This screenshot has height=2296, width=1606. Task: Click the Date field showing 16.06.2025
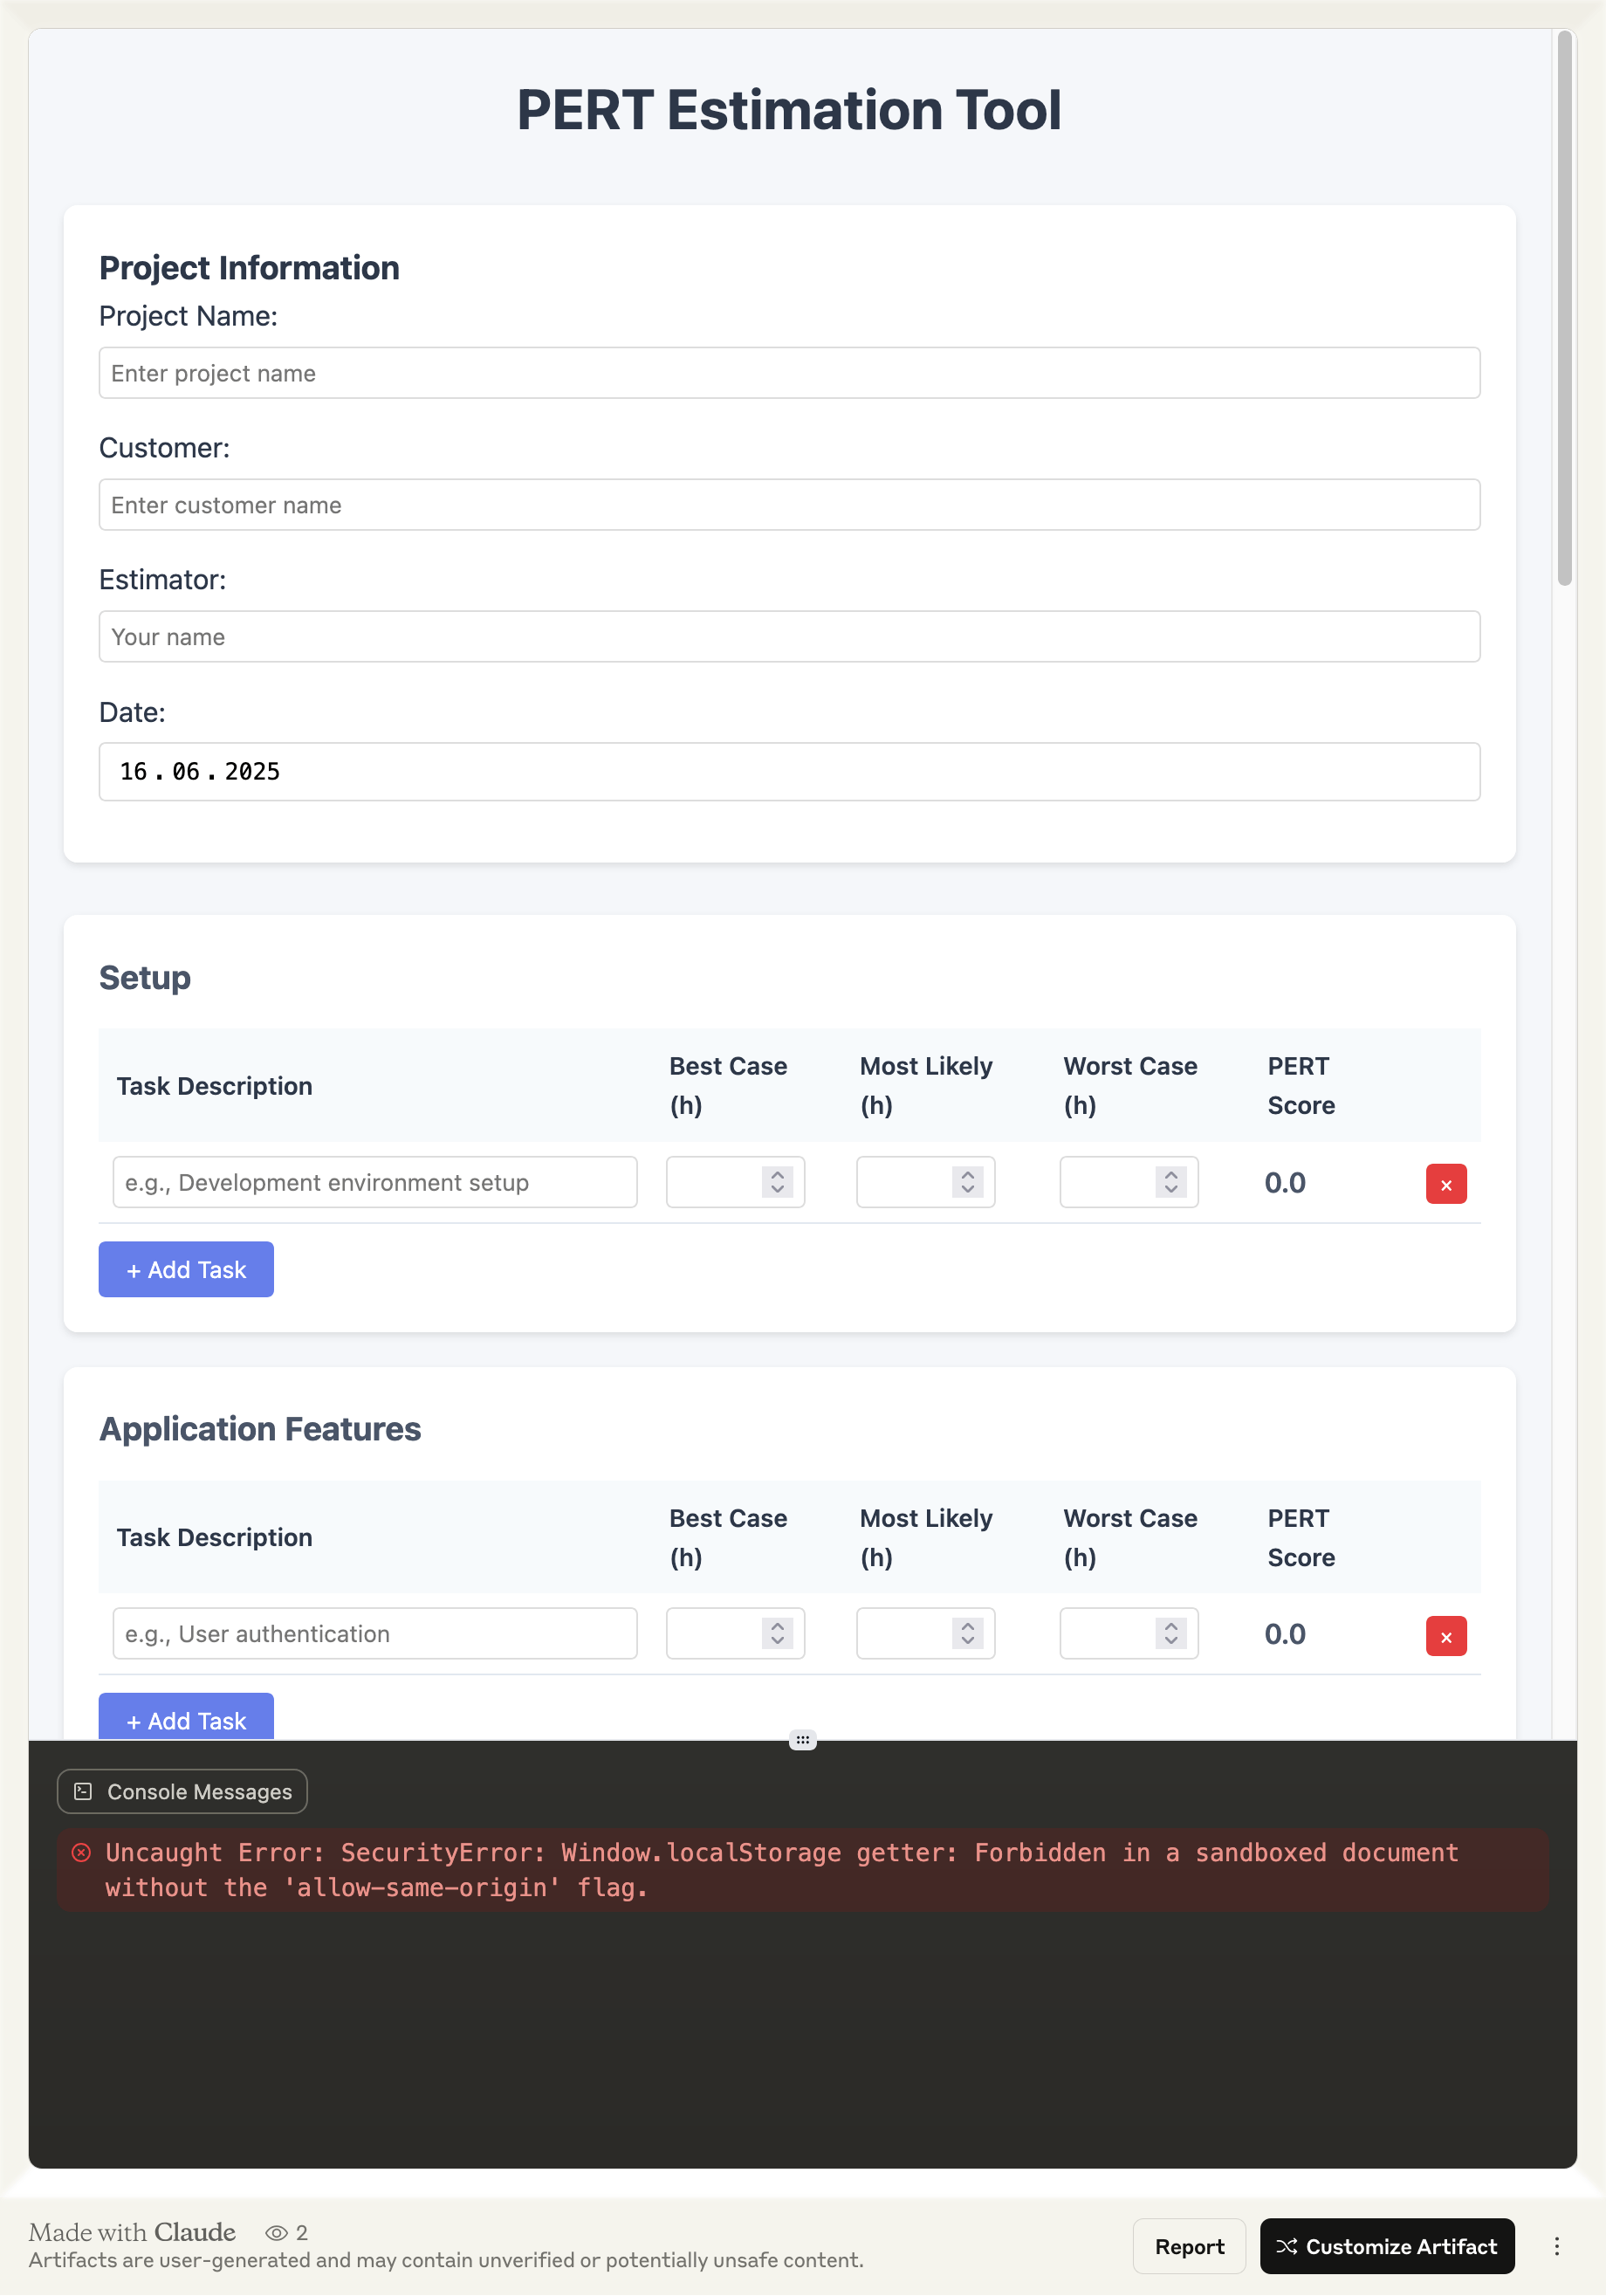tap(788, 771)
